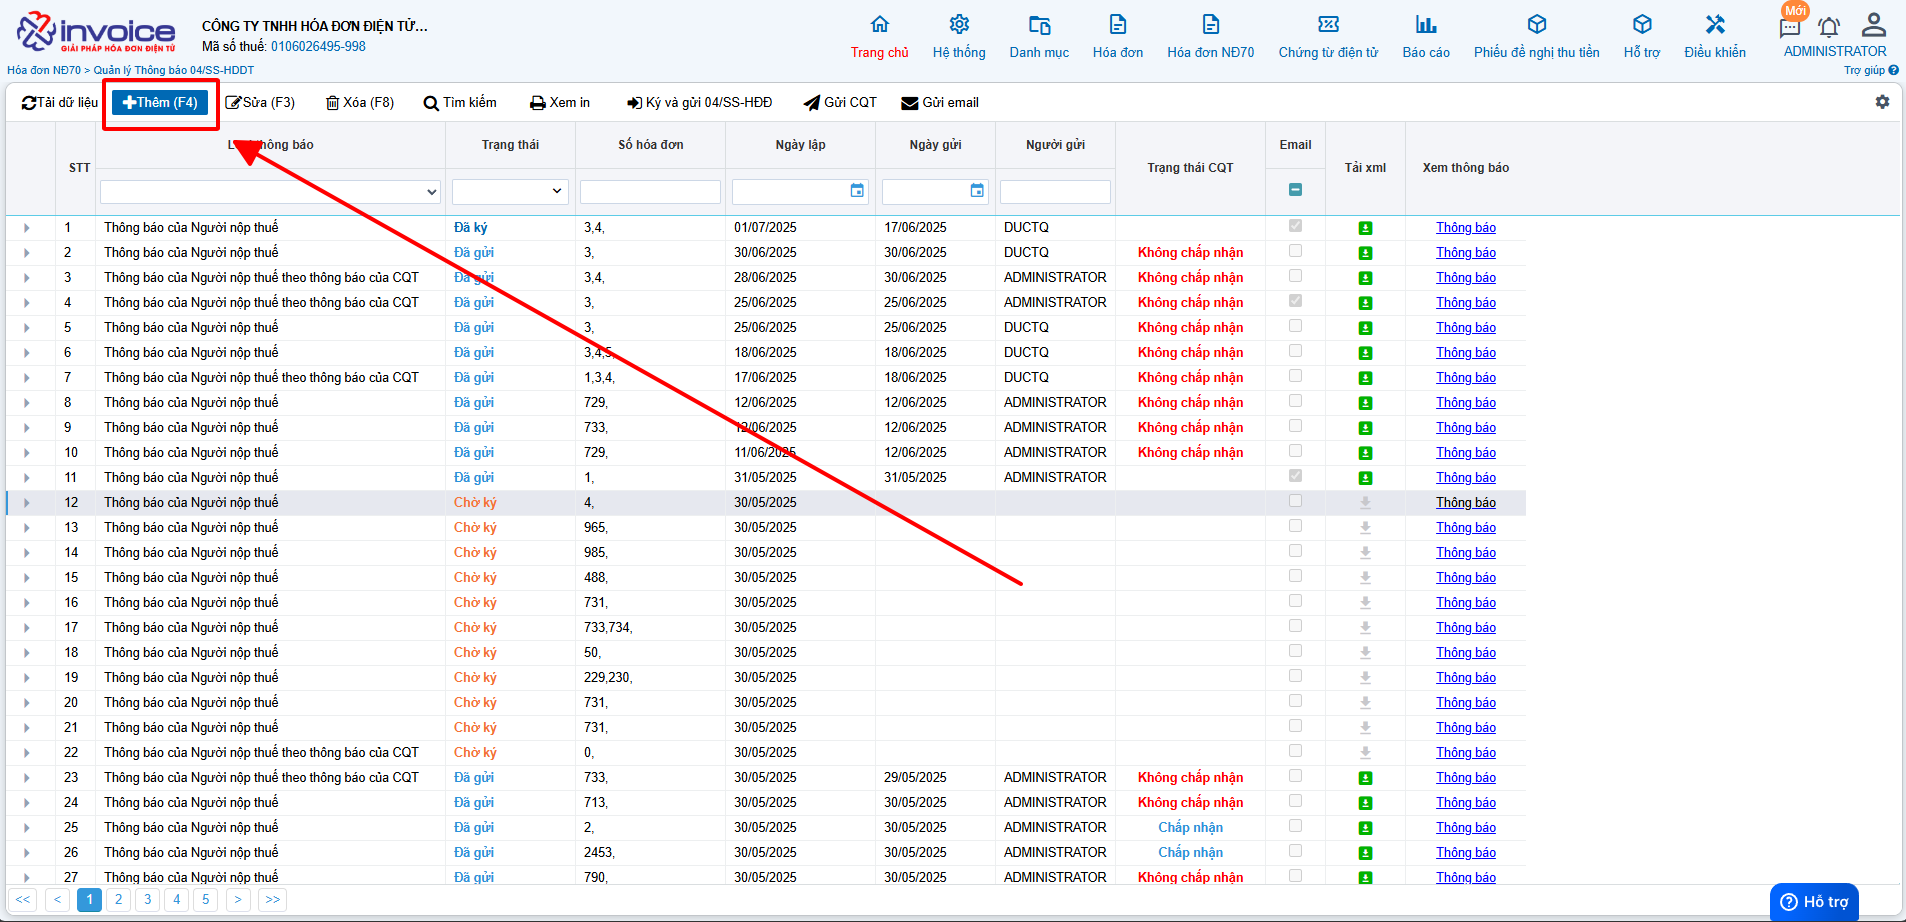
Task: Reload data with Tải dữ liệu
Action: click(x=60, y=102)
